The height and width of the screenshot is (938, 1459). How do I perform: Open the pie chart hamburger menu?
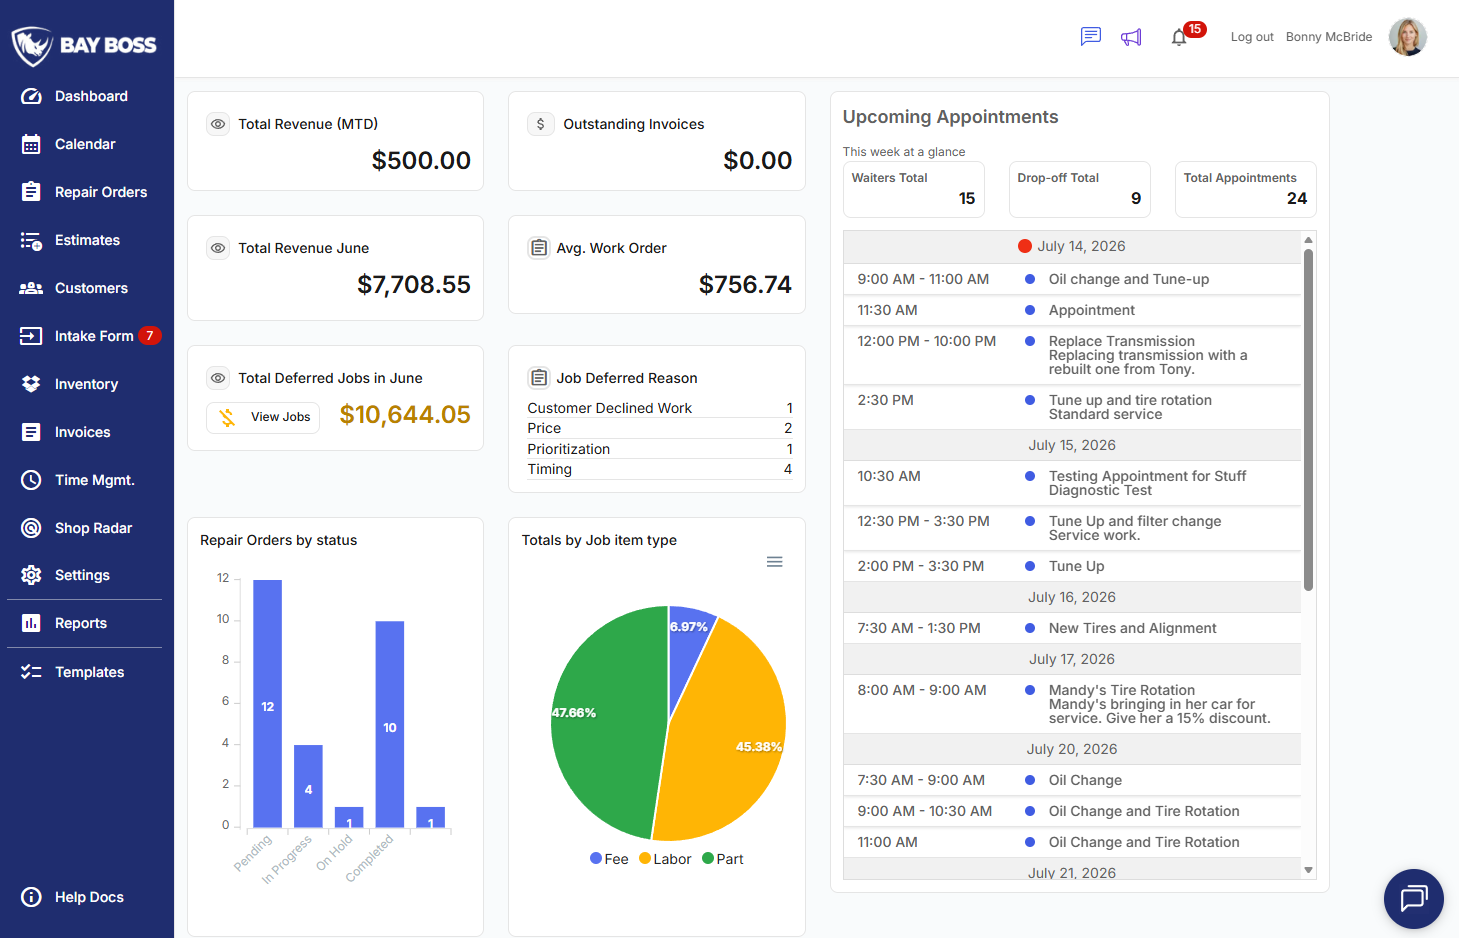click(x=774, y=562)
